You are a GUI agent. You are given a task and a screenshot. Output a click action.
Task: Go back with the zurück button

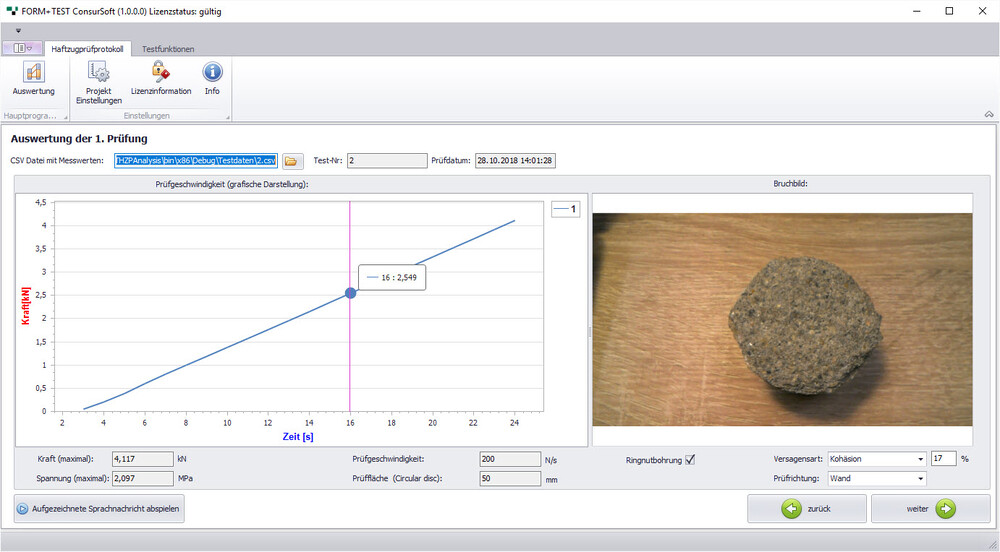[x=806, y=508]
